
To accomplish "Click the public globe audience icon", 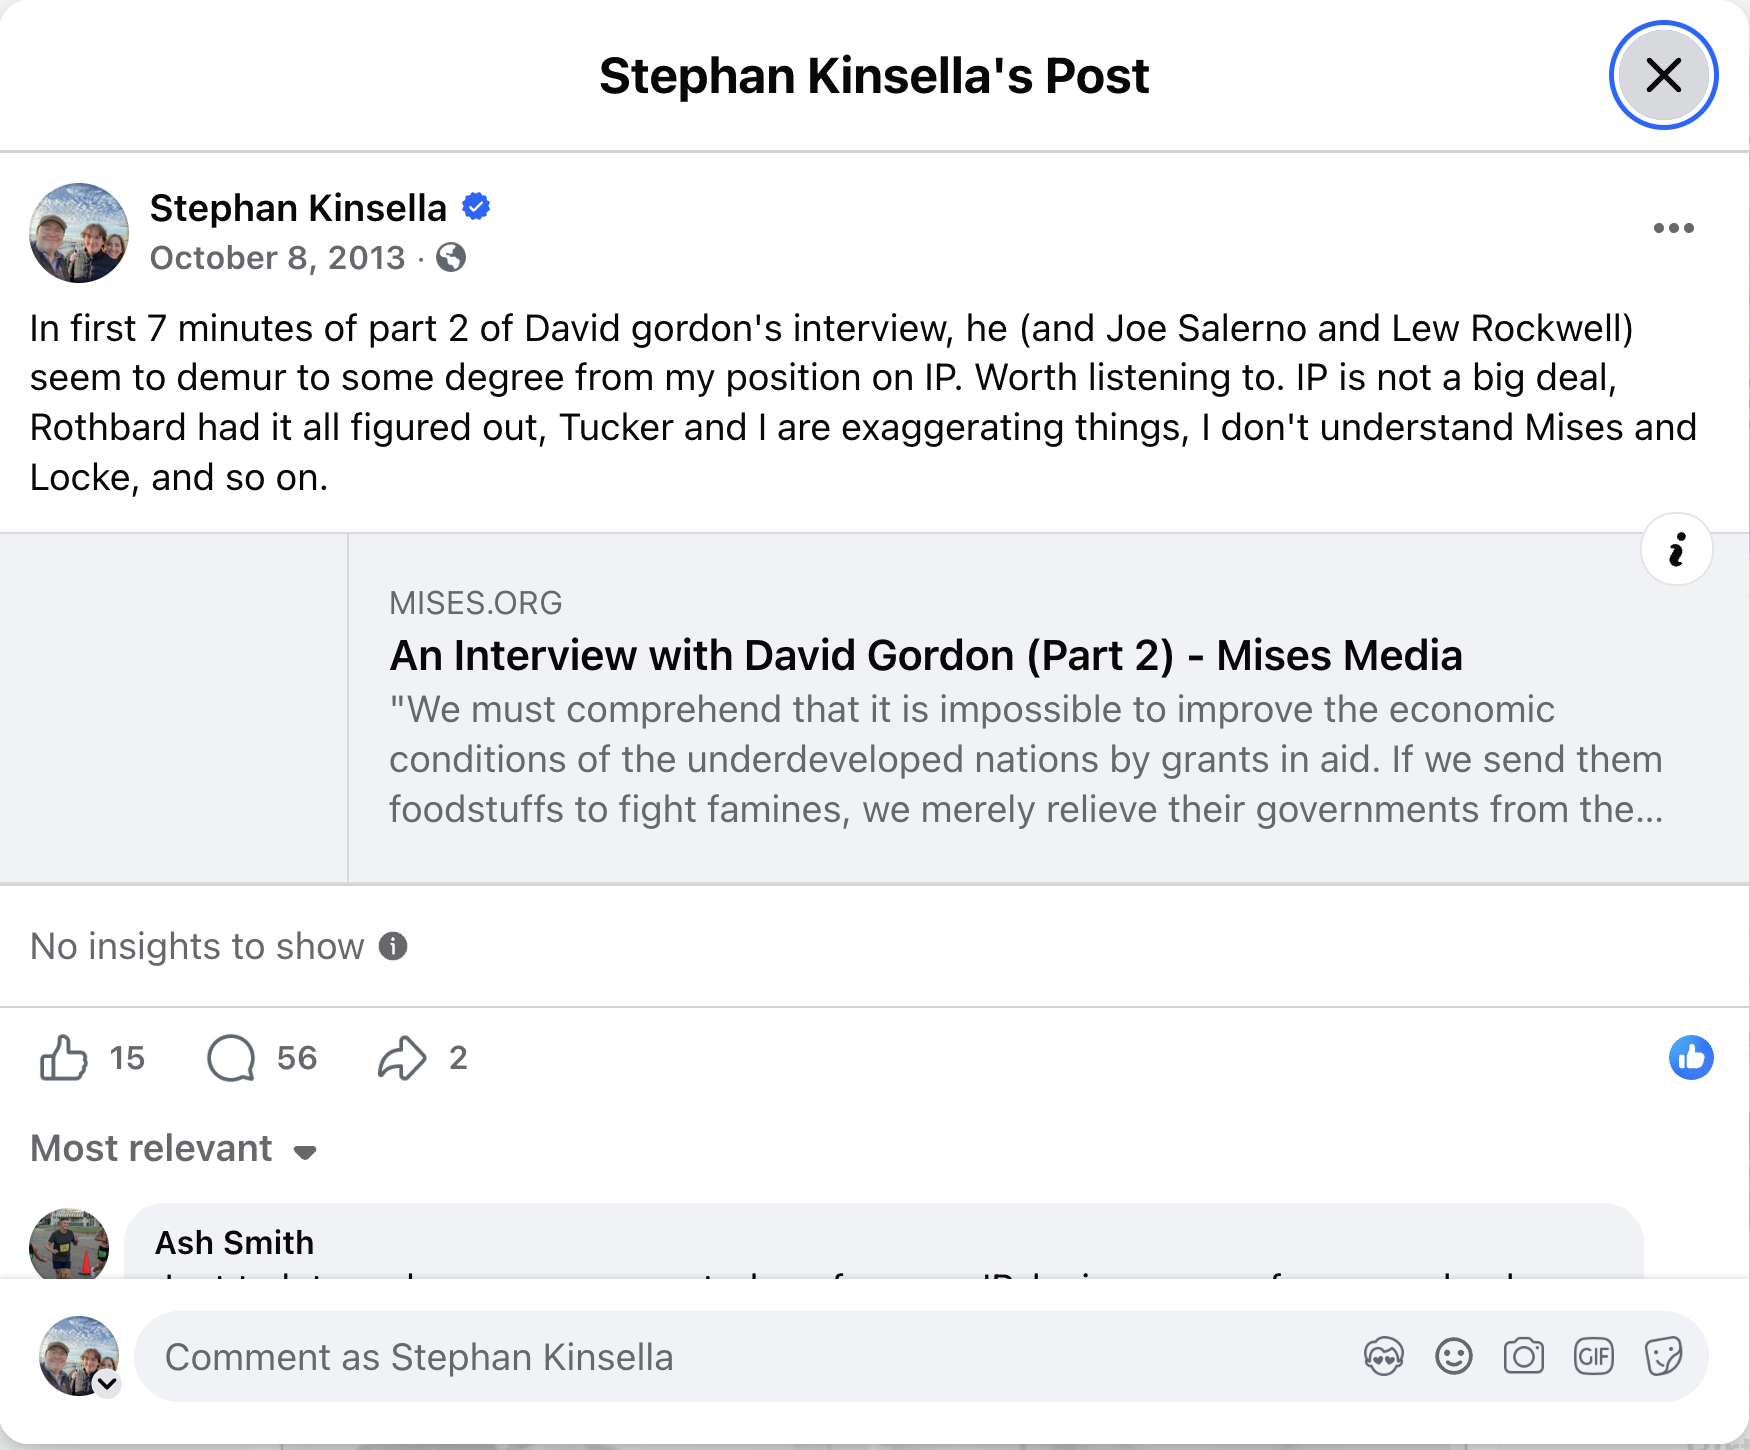I will click(451, 258).
